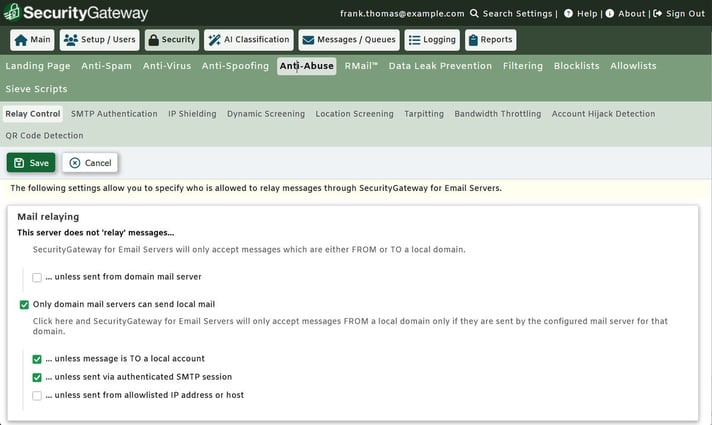
Task: Click the Reports clipboard icon
Action: click(x=473, y=40)
